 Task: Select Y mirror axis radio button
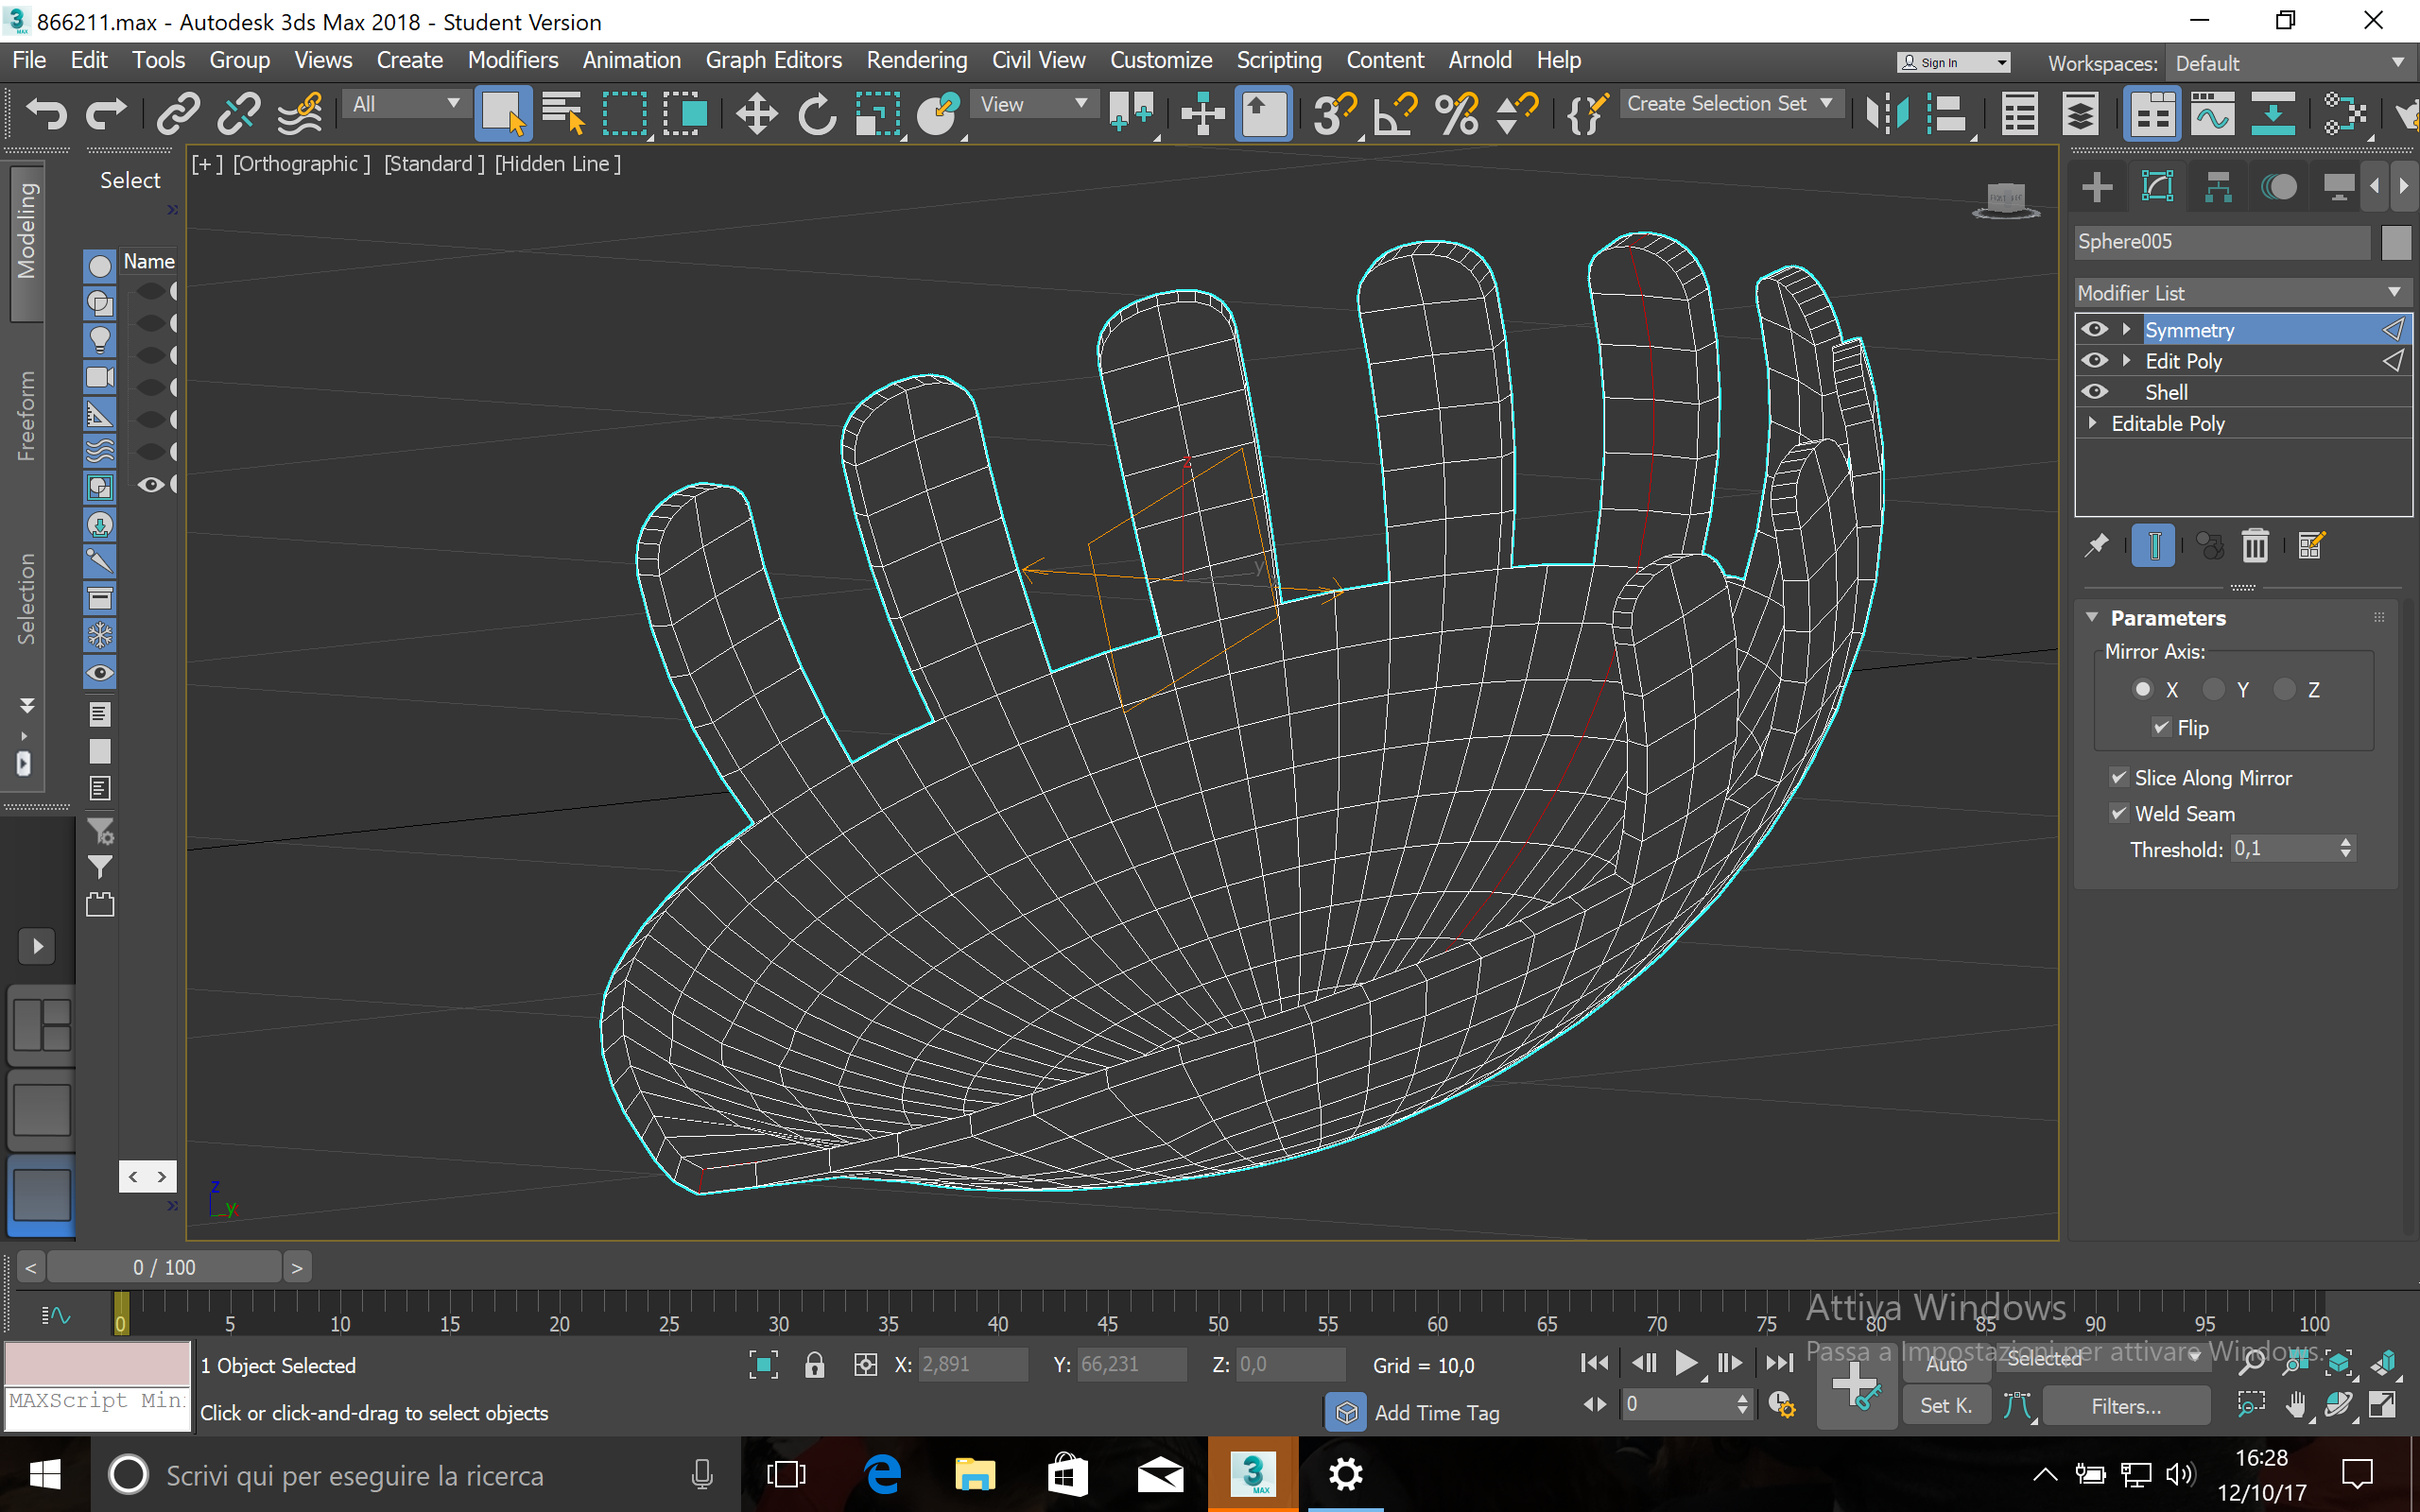tap(2213, 689)
